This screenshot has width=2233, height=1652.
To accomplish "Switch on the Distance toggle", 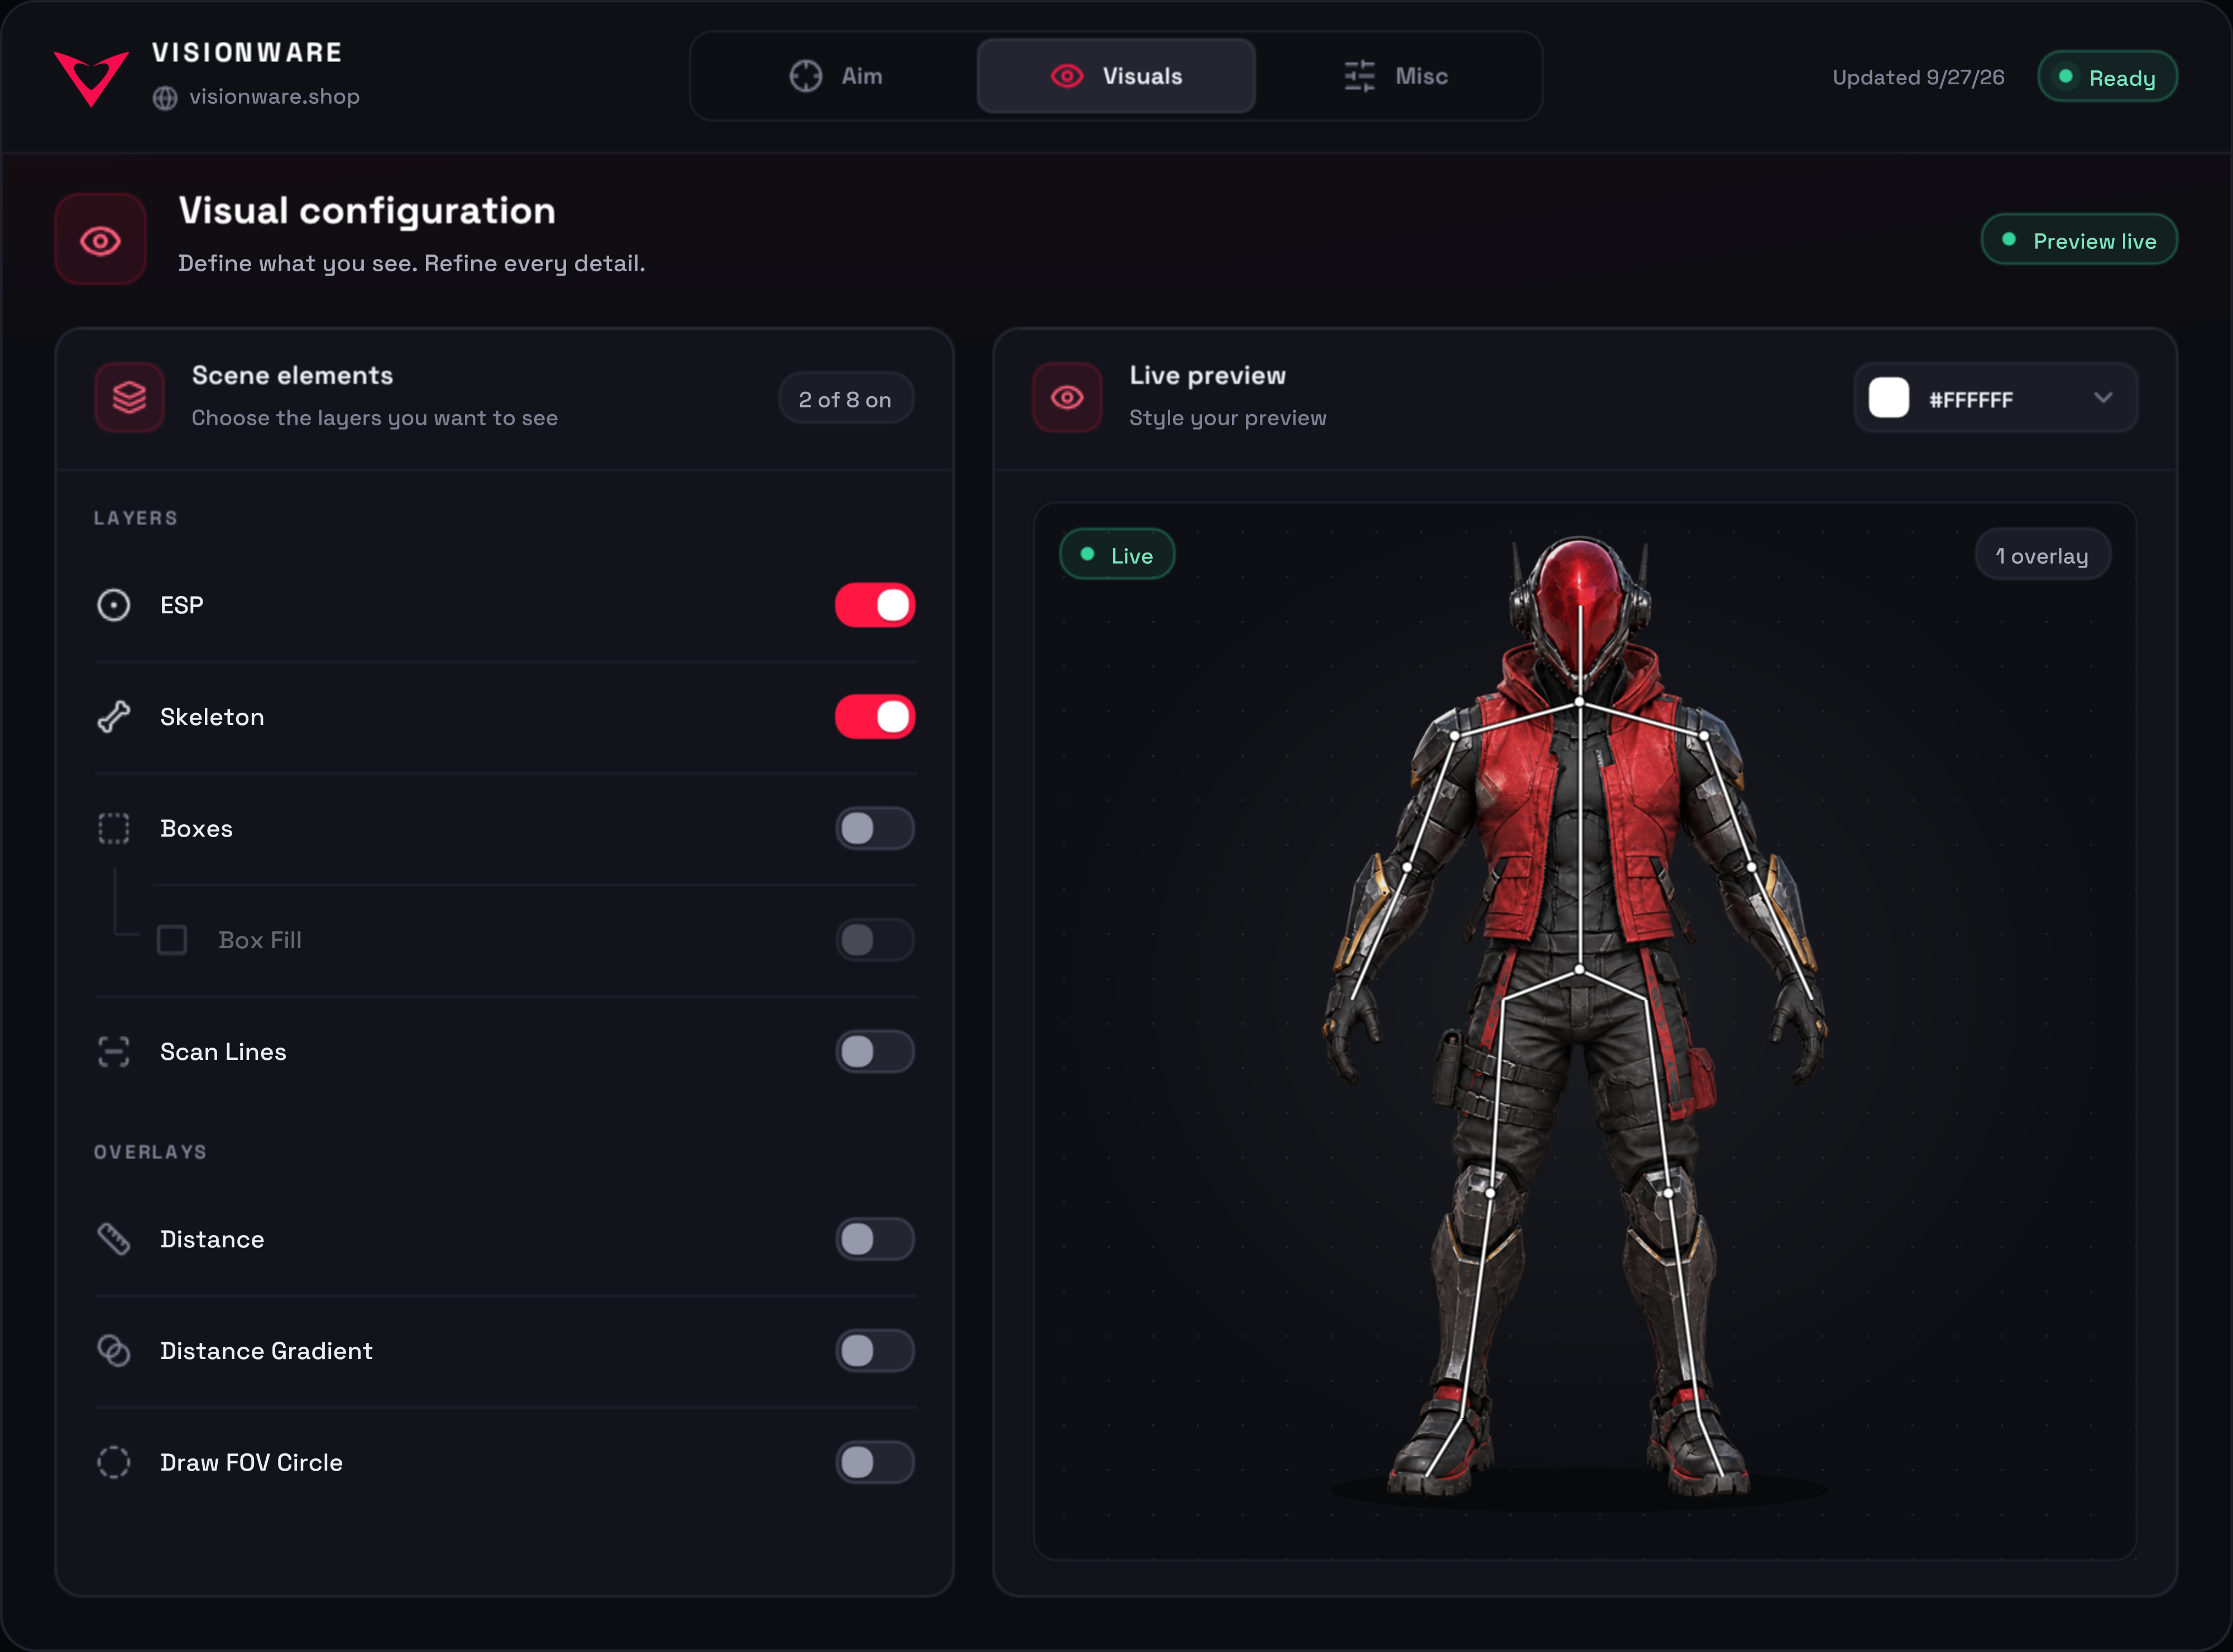I will [875, 1239].
